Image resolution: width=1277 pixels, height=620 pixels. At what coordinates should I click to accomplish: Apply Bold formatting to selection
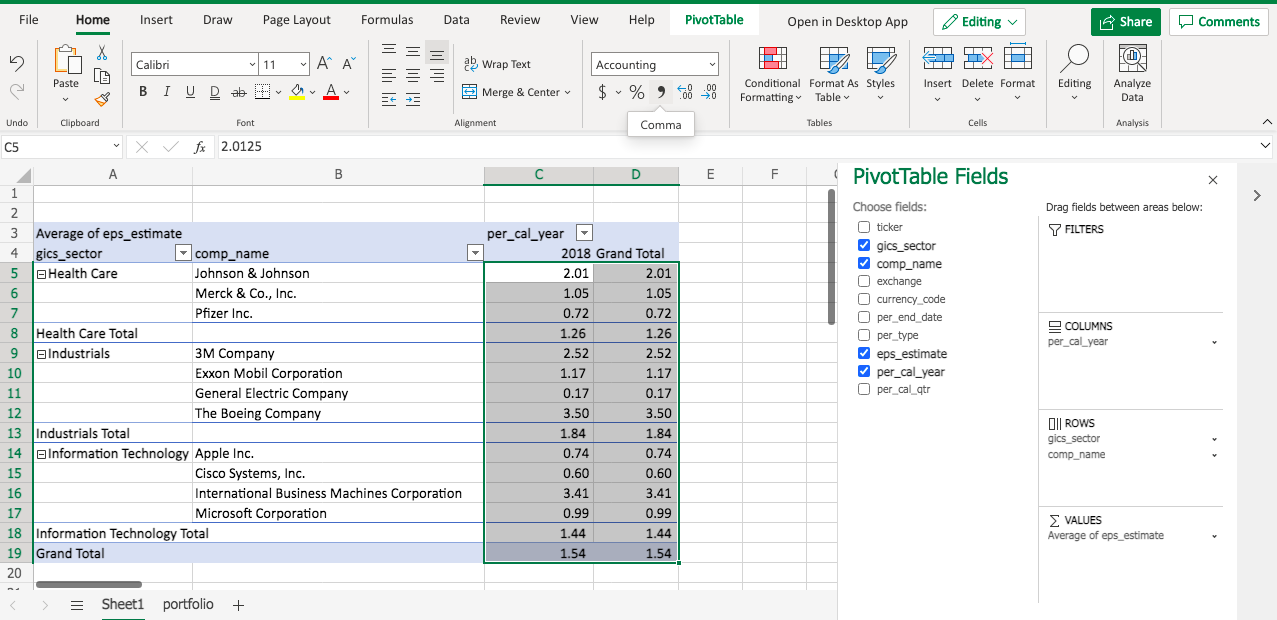coord(144,92)
